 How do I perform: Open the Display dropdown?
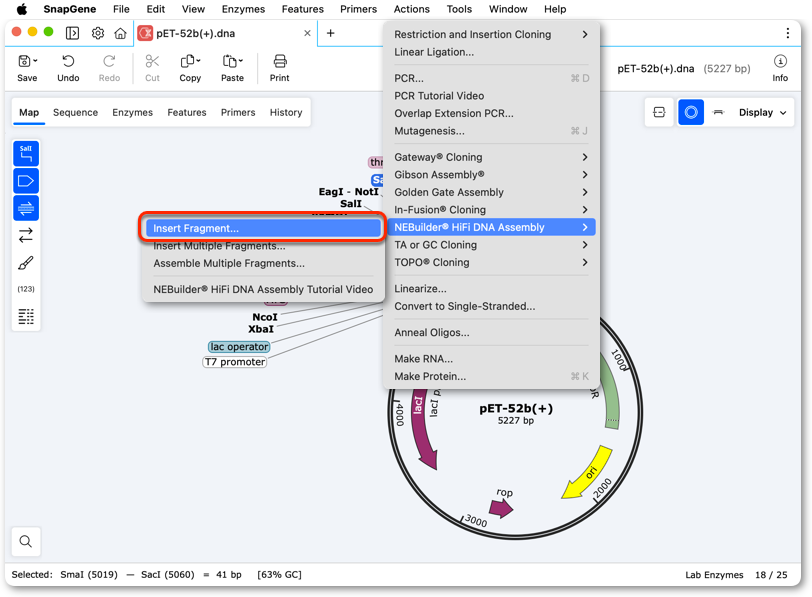point(763,112)
